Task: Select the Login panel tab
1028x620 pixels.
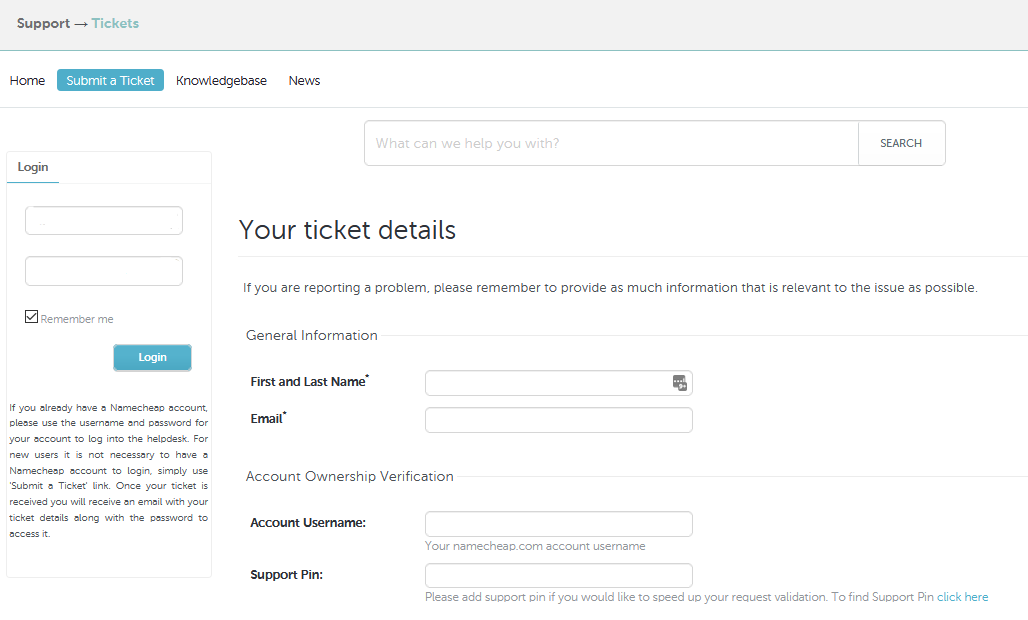Action: 33,167
